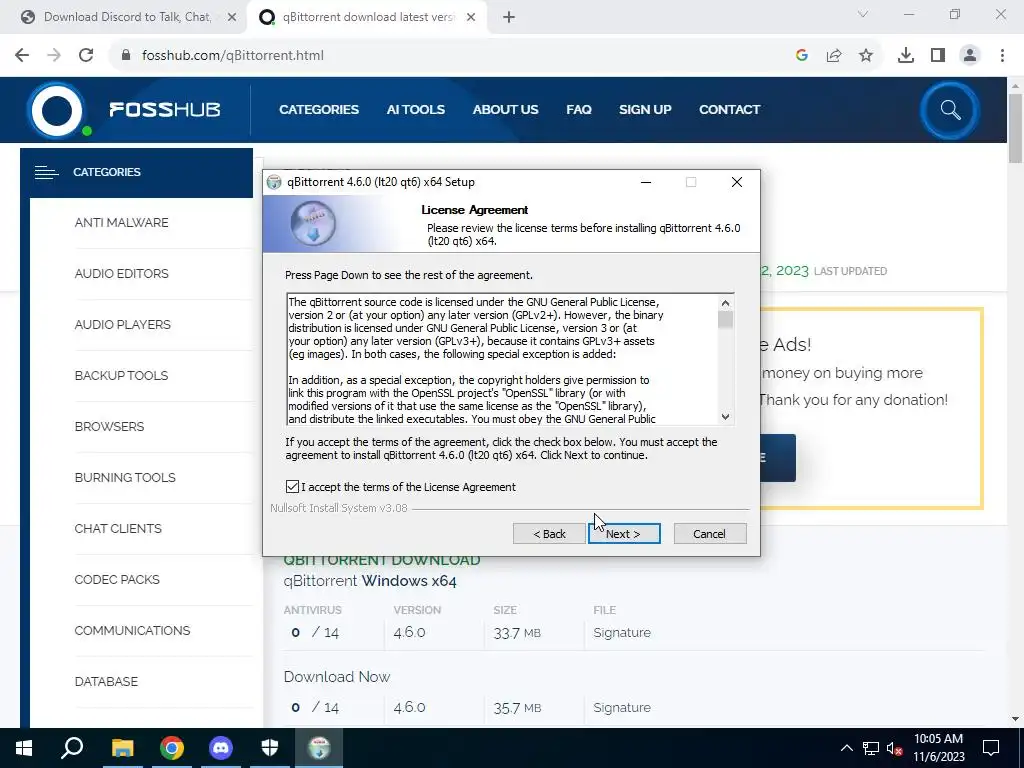Click browser back arrow
The image size is (1024, 768).
tap(22, 56)
